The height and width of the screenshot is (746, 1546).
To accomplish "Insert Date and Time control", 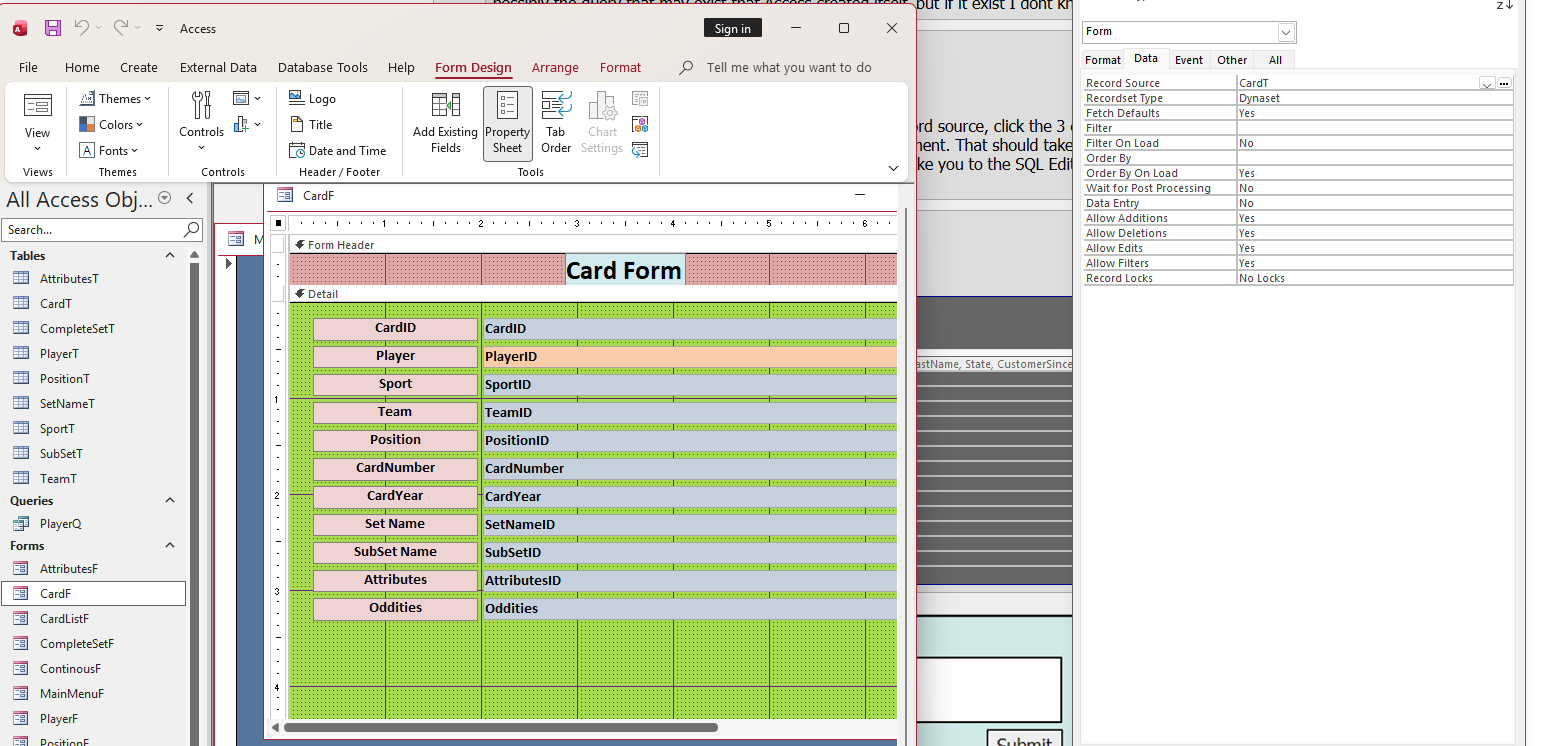I will pyautogui.click(x=337, y=151).
